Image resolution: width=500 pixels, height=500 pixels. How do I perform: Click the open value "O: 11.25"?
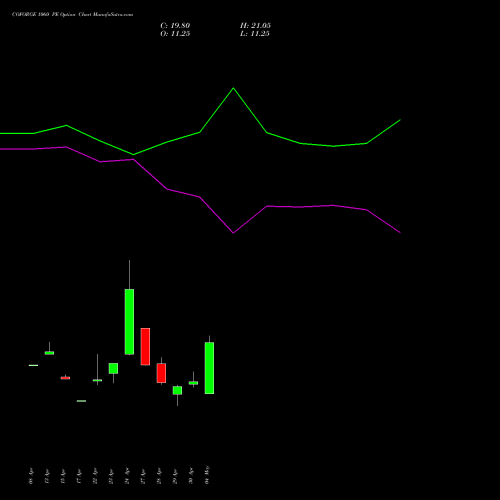pos(175,33)
